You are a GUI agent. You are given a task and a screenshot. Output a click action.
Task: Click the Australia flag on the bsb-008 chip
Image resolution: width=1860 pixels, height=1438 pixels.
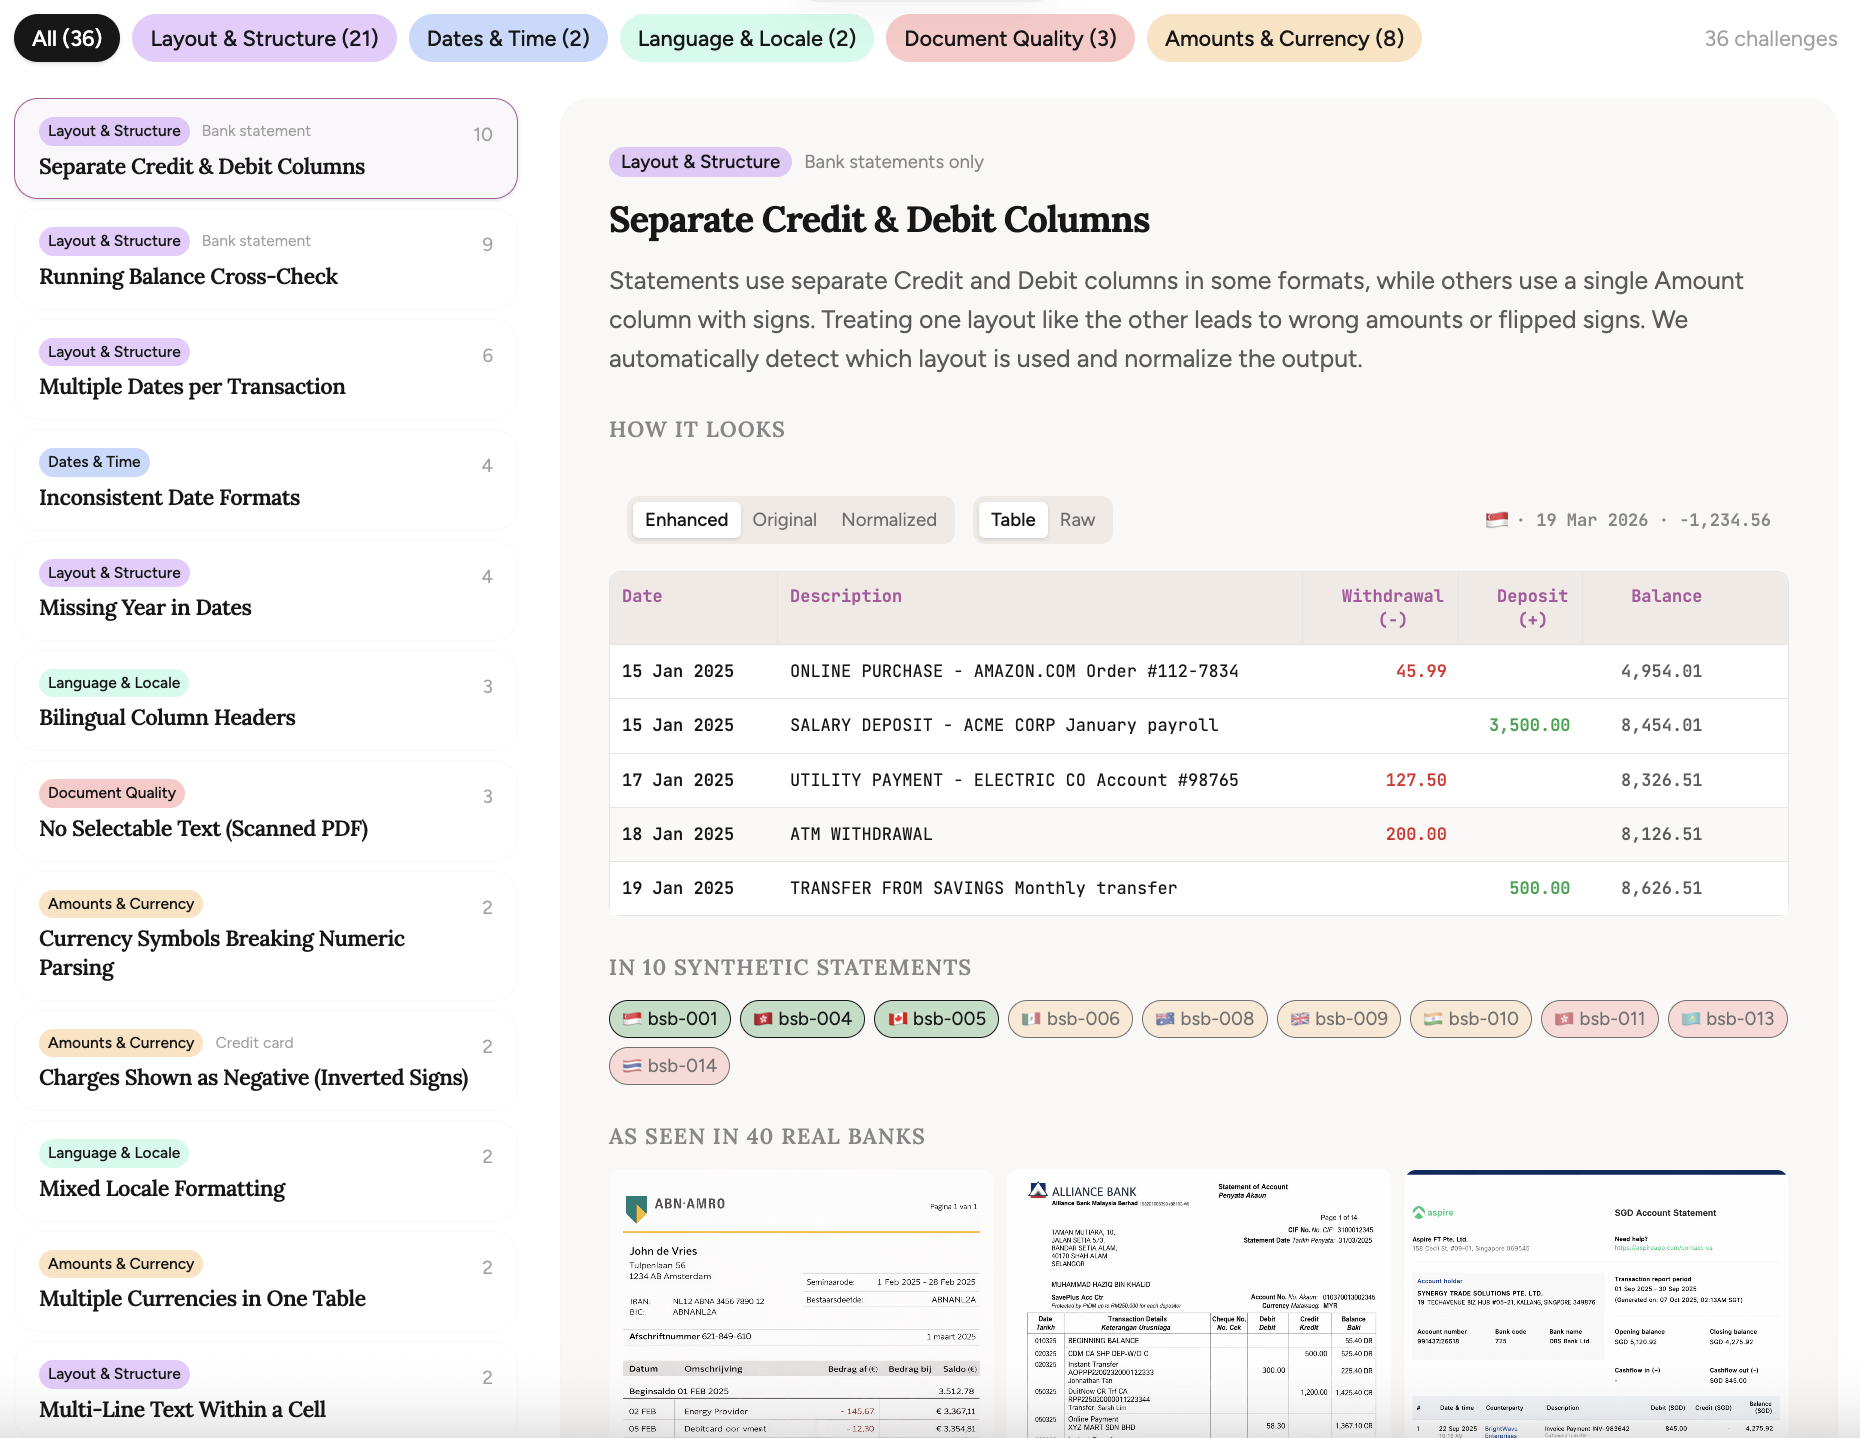[x=1167, y=1019]
